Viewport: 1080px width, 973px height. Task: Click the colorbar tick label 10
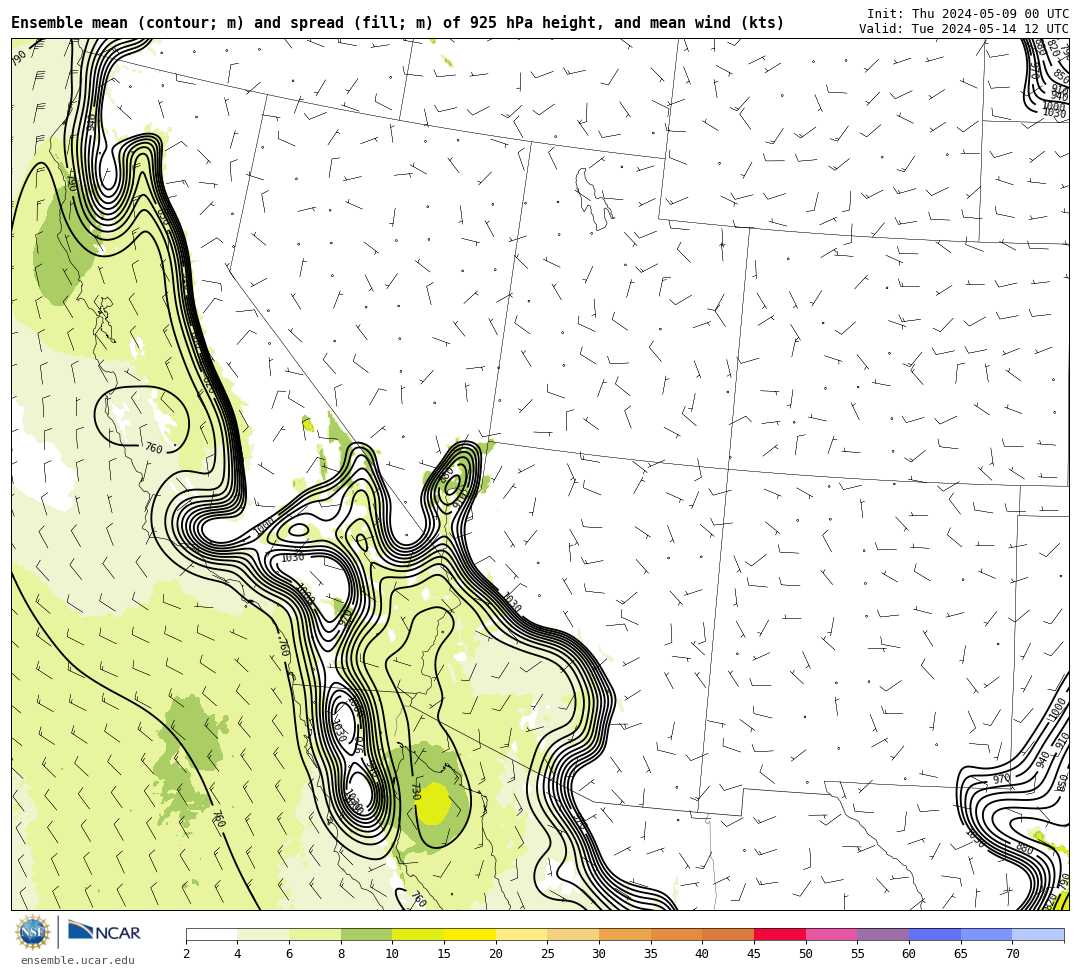click(393, 954)
